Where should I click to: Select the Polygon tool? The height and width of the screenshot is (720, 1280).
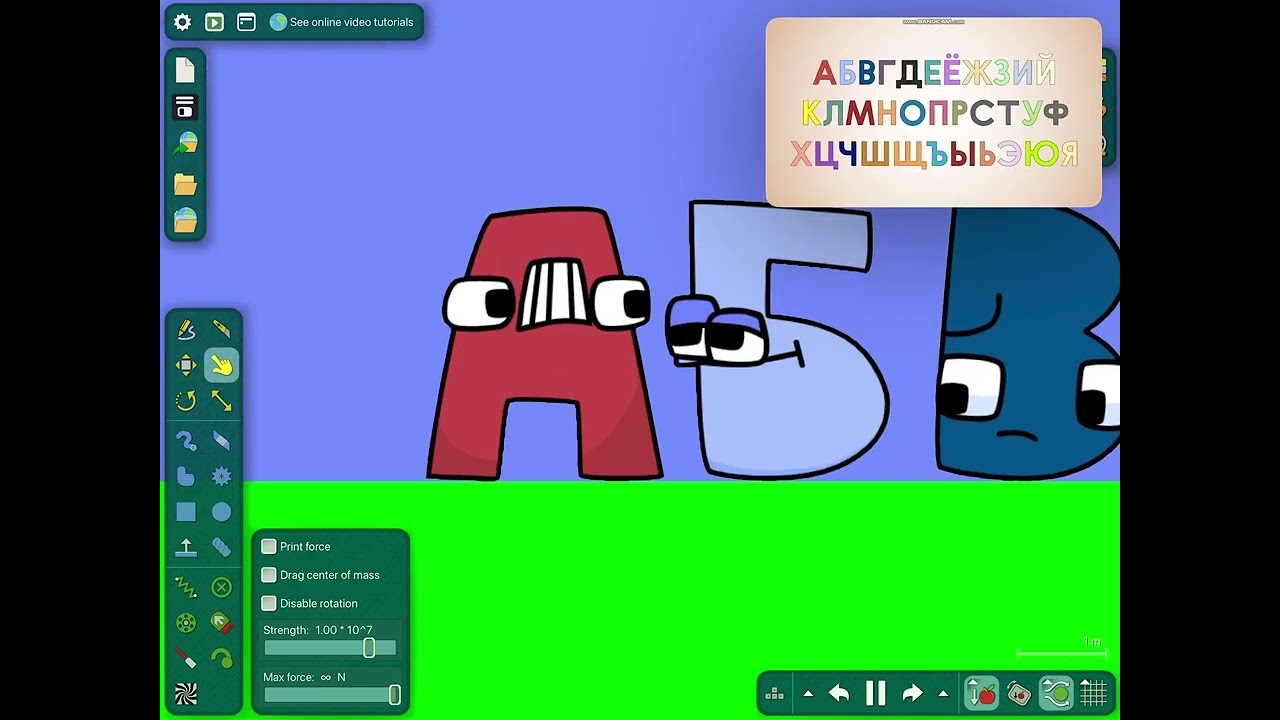click(186, 477)
